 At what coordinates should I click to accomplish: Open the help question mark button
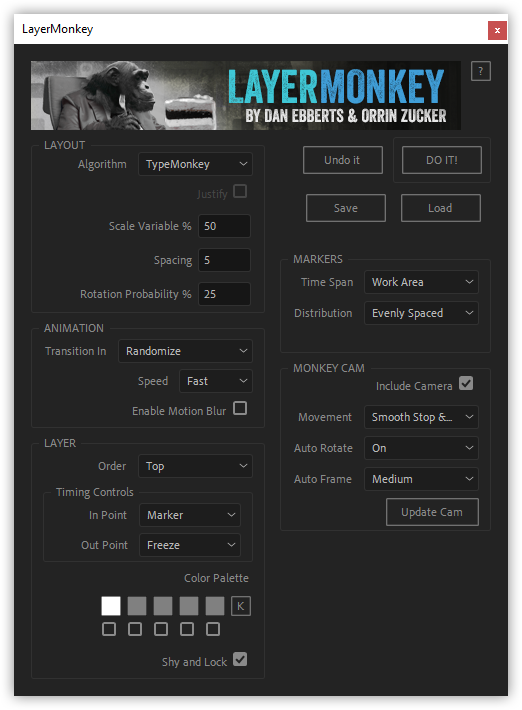pyautogui.click(x=480, y=71)
